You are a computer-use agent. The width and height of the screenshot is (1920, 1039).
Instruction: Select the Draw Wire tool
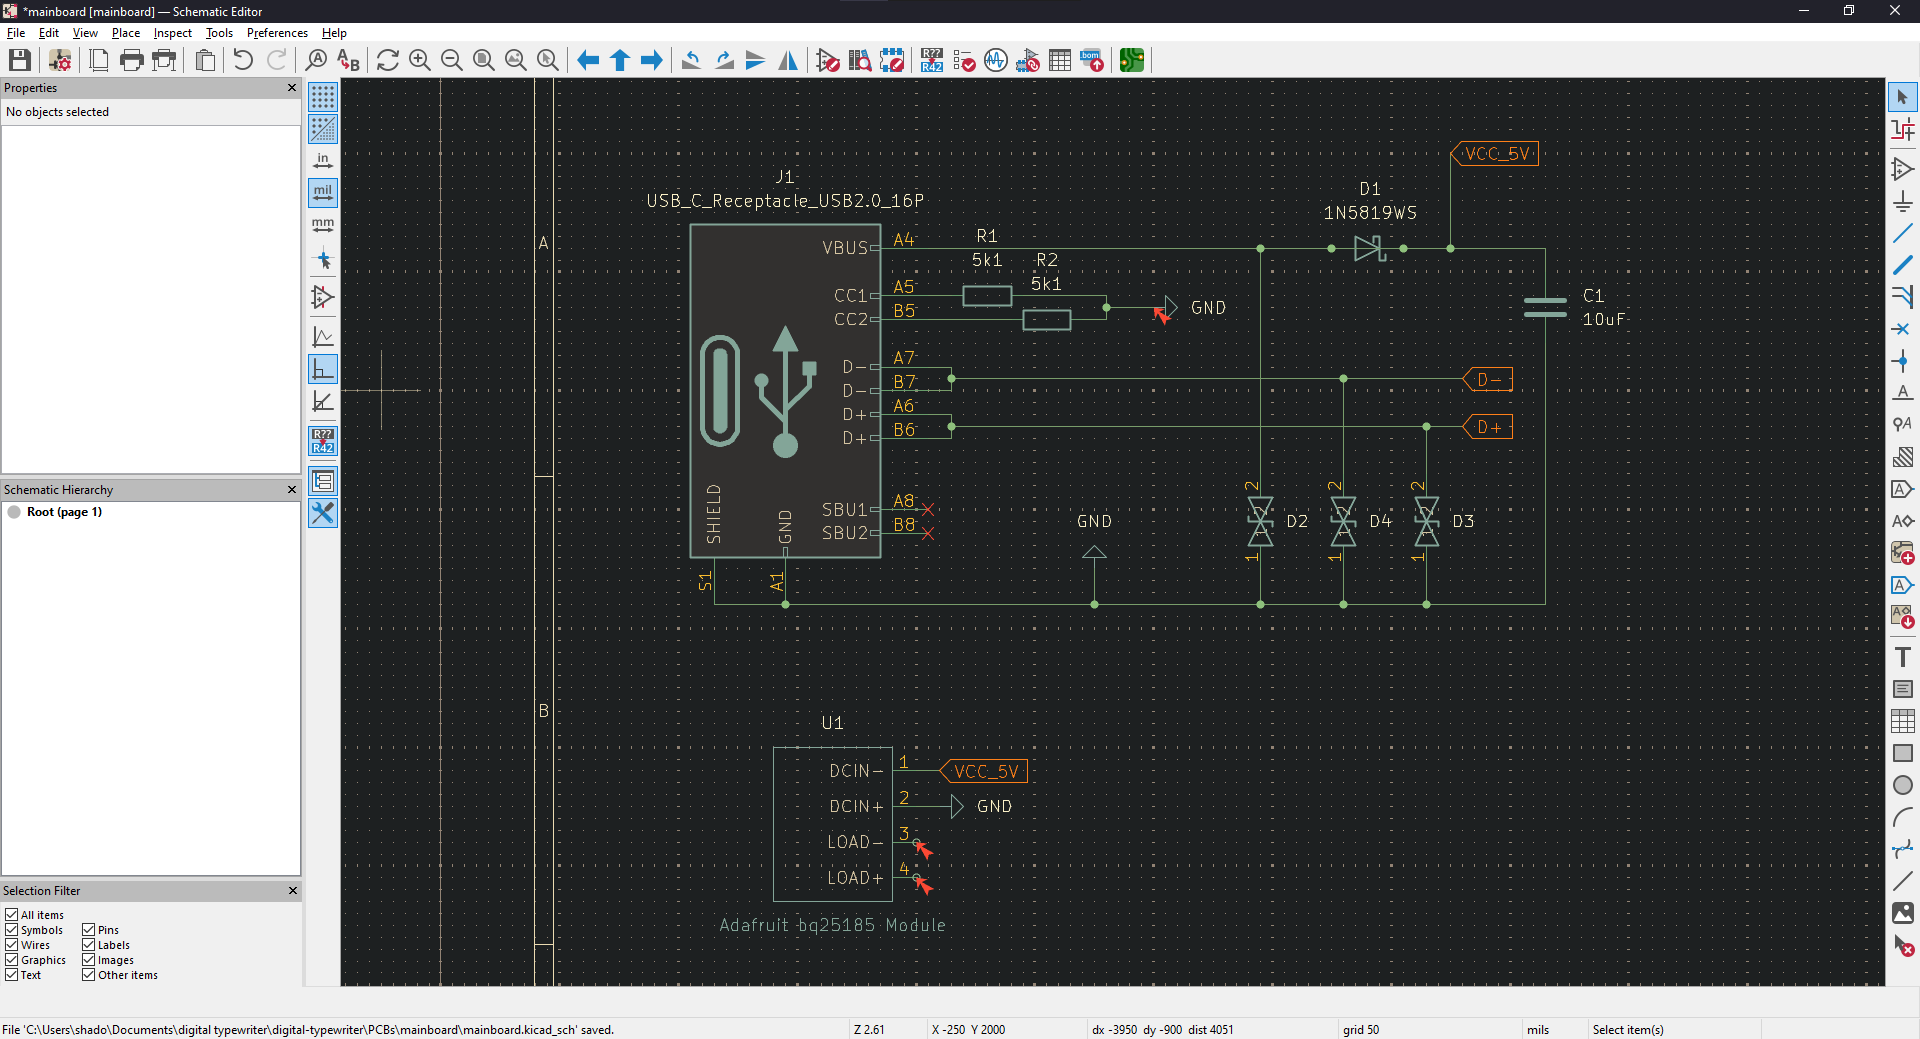point(1902,233)
